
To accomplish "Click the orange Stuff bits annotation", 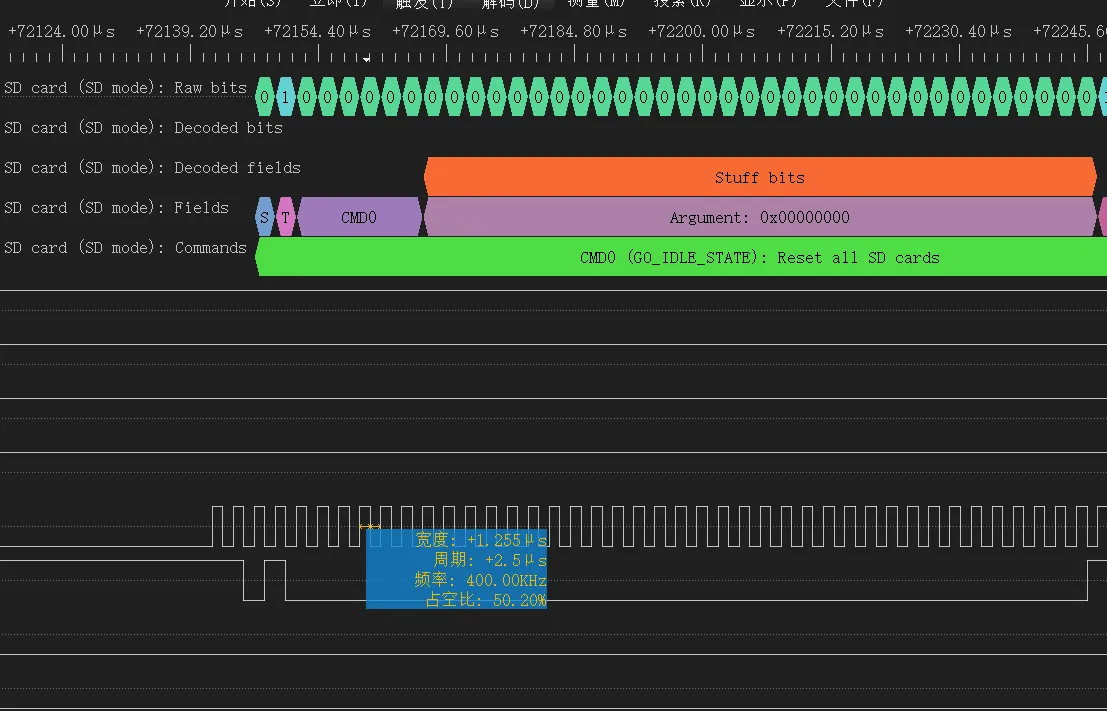I will (x=759, y=177).
